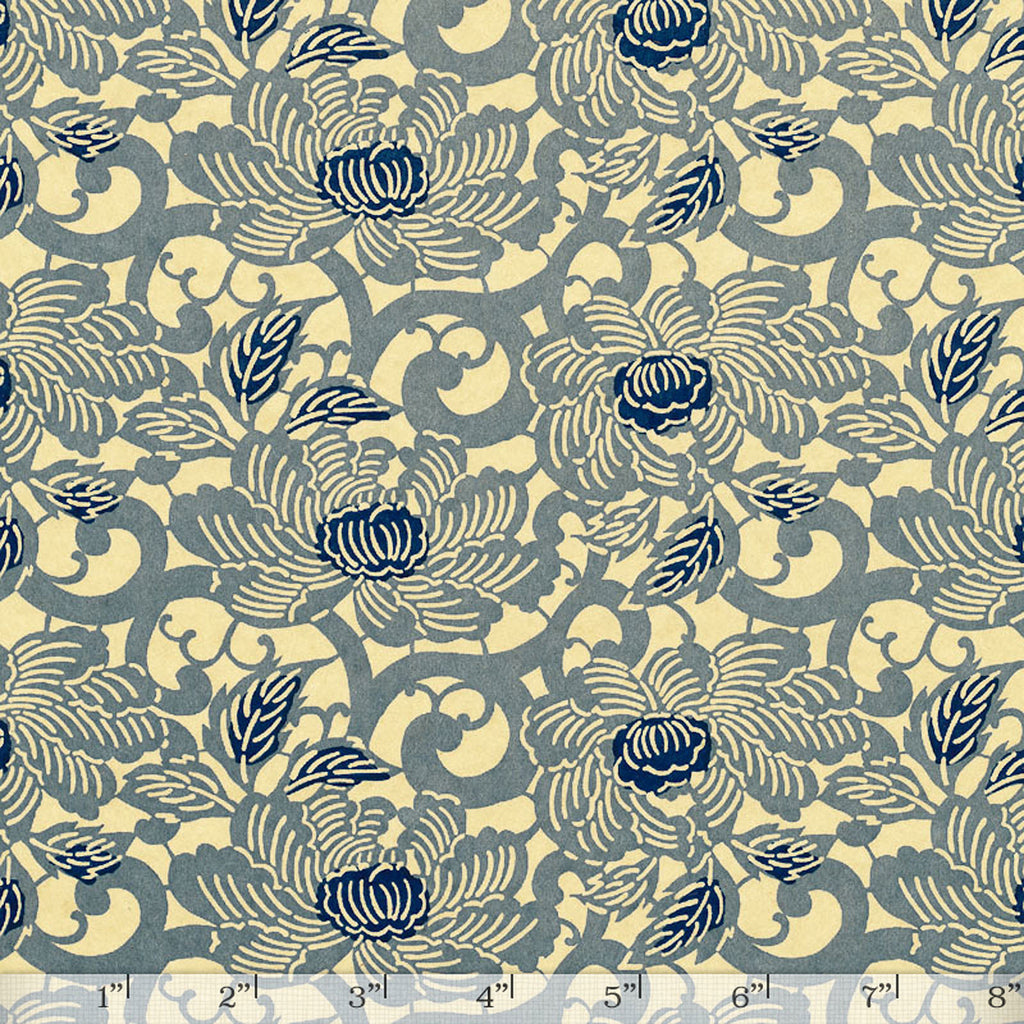This screenshot has width=1024, height=1024.
Task: Click navy flower center just above 3" mark
Action: (x=372, y=902)
